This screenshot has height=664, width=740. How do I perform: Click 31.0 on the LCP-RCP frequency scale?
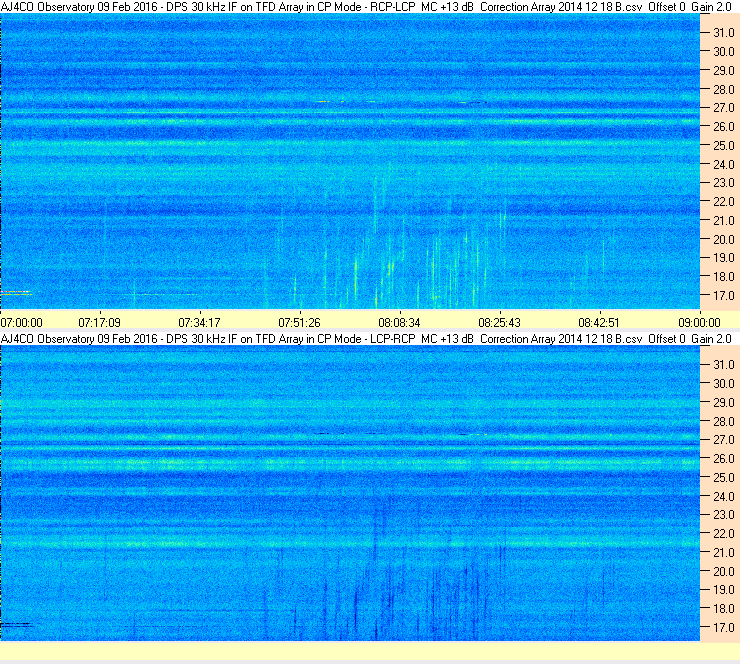(x=724, y=364)
